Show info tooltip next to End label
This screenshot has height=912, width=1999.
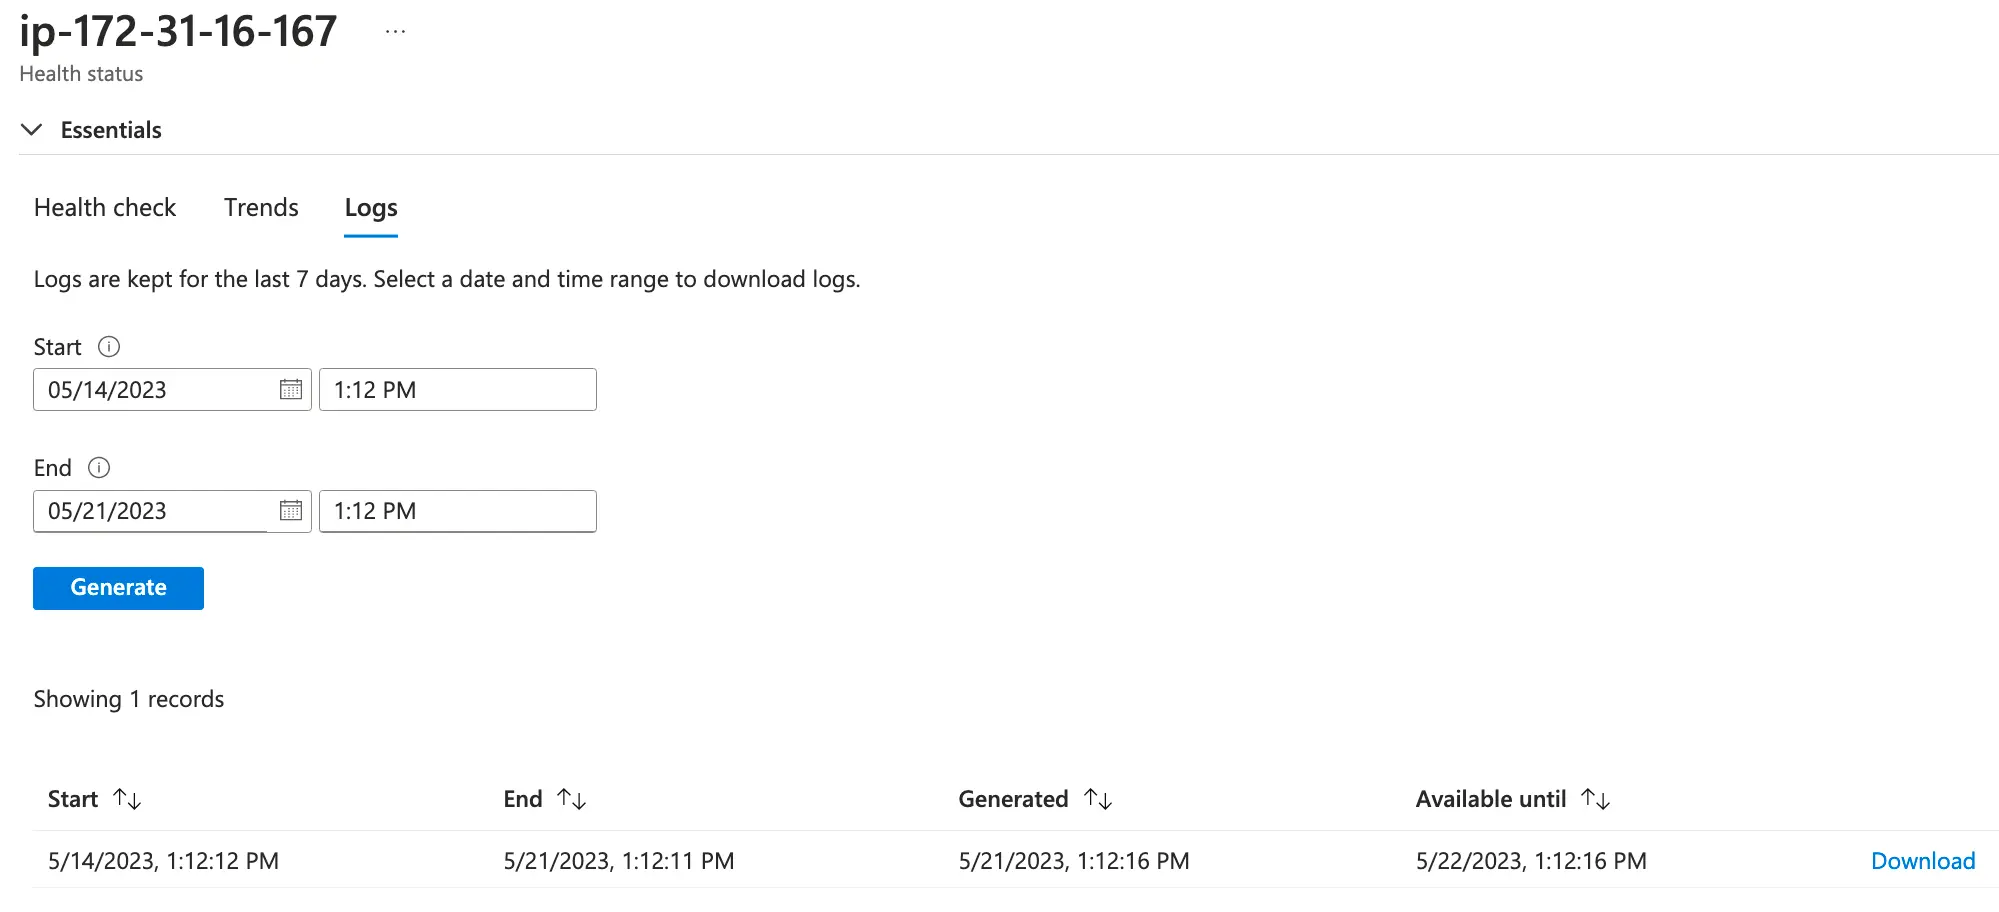point(99,468)
